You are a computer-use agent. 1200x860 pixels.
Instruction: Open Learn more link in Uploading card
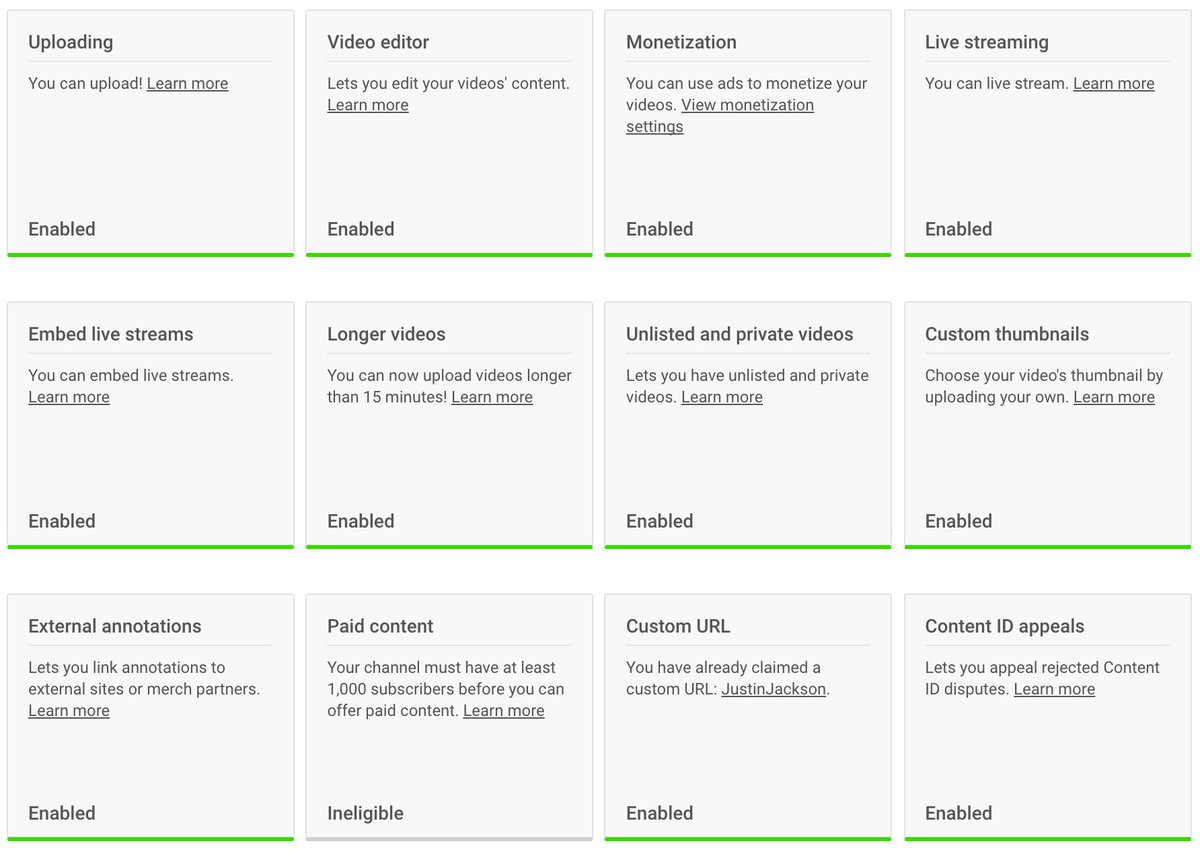tap(187, 84)
